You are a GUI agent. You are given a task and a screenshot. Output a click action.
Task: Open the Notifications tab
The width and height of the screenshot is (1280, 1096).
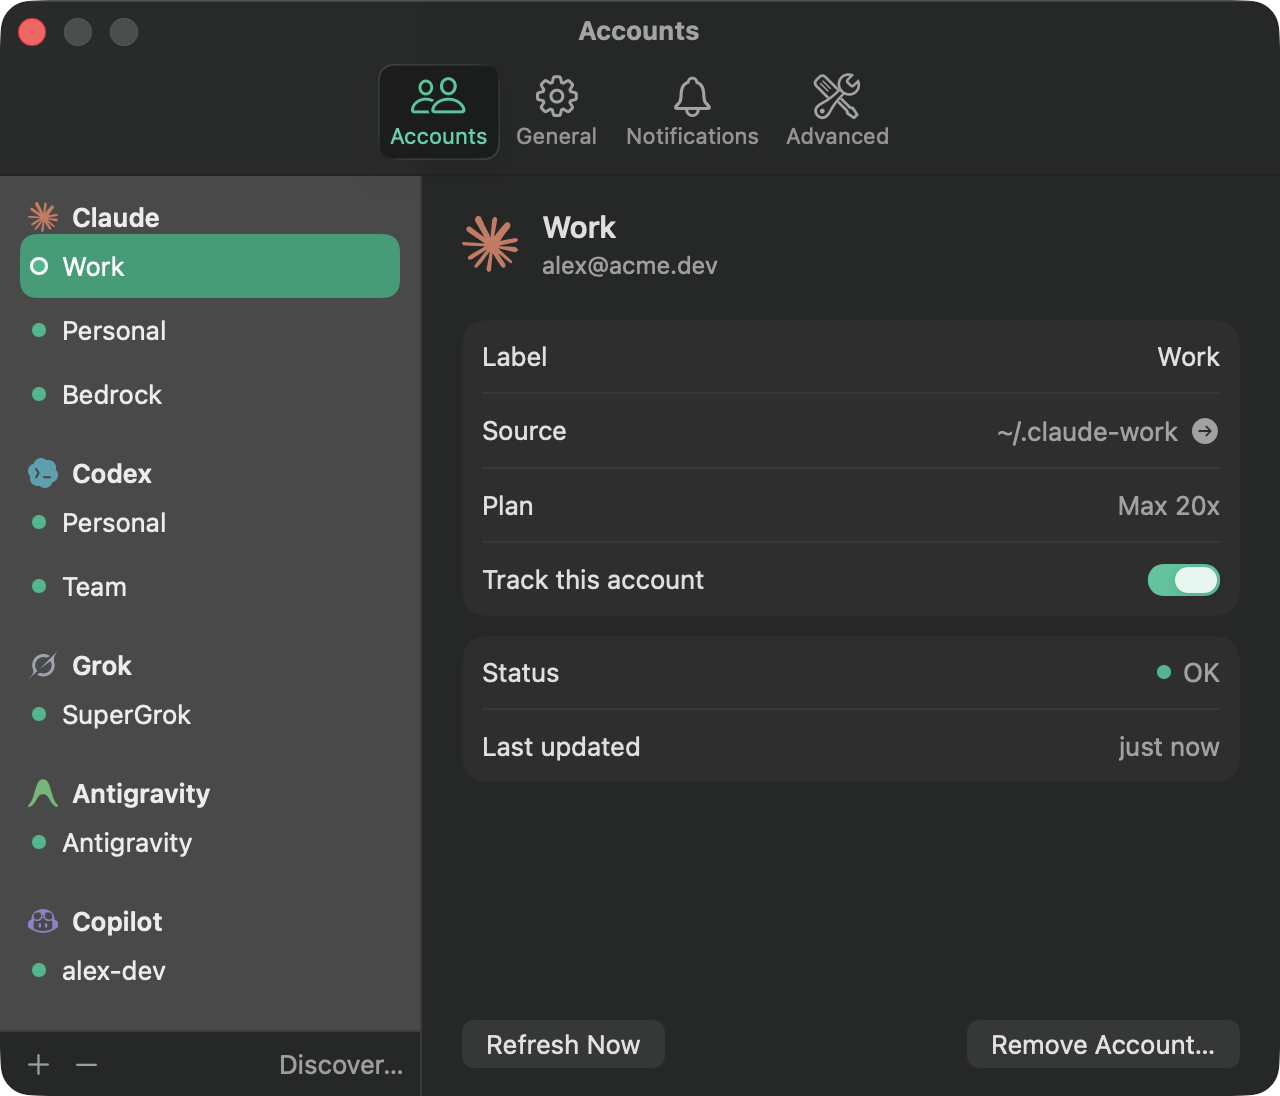click(692, 112)
